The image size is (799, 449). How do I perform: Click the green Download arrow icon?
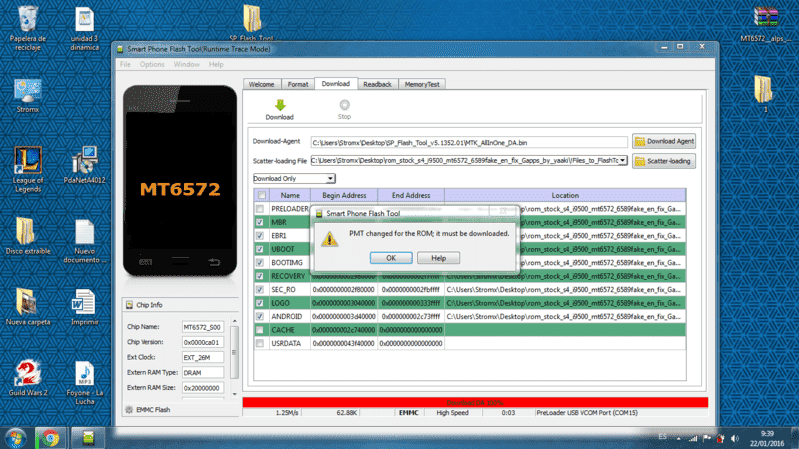[x=280, y=105]
